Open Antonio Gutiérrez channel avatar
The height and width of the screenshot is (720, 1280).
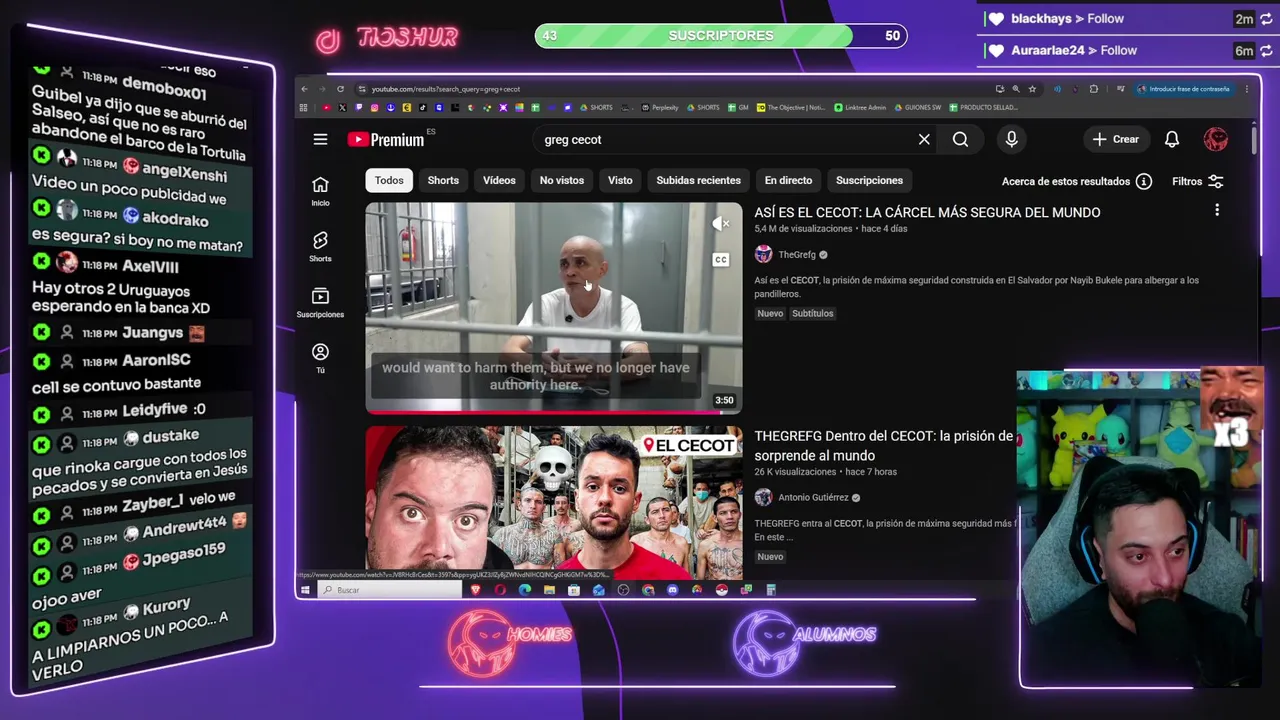pyautogui.click(x=763, y=497)
